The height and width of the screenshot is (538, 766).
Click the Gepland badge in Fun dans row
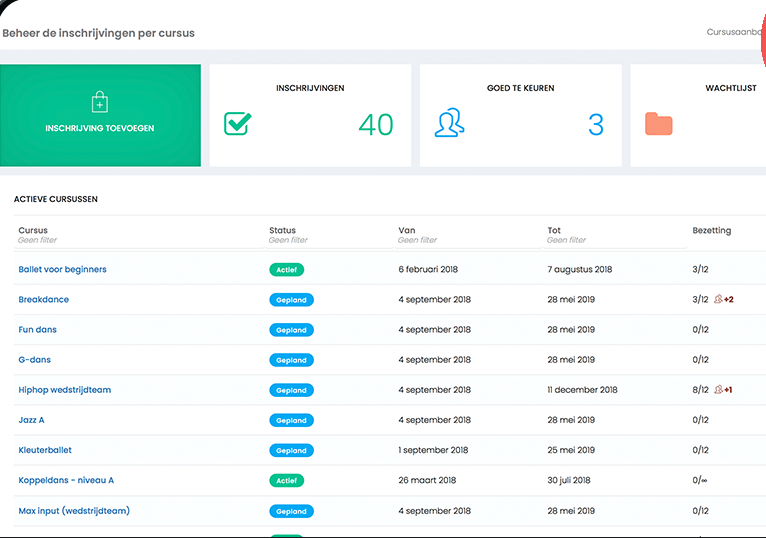pyautogui.click(x=292, y=330)
